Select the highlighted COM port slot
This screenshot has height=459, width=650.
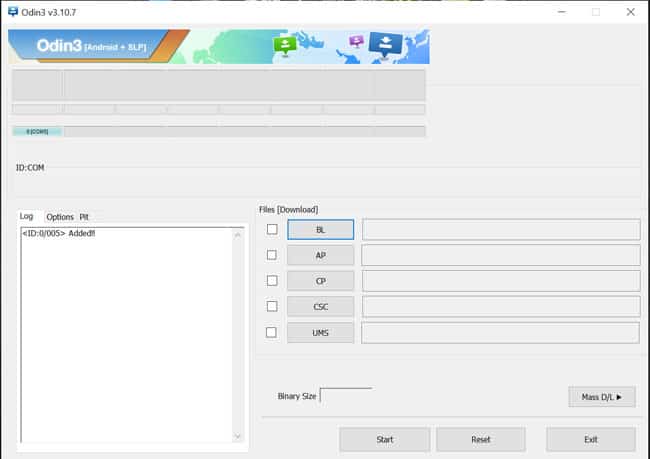click(x=37, y=131)
